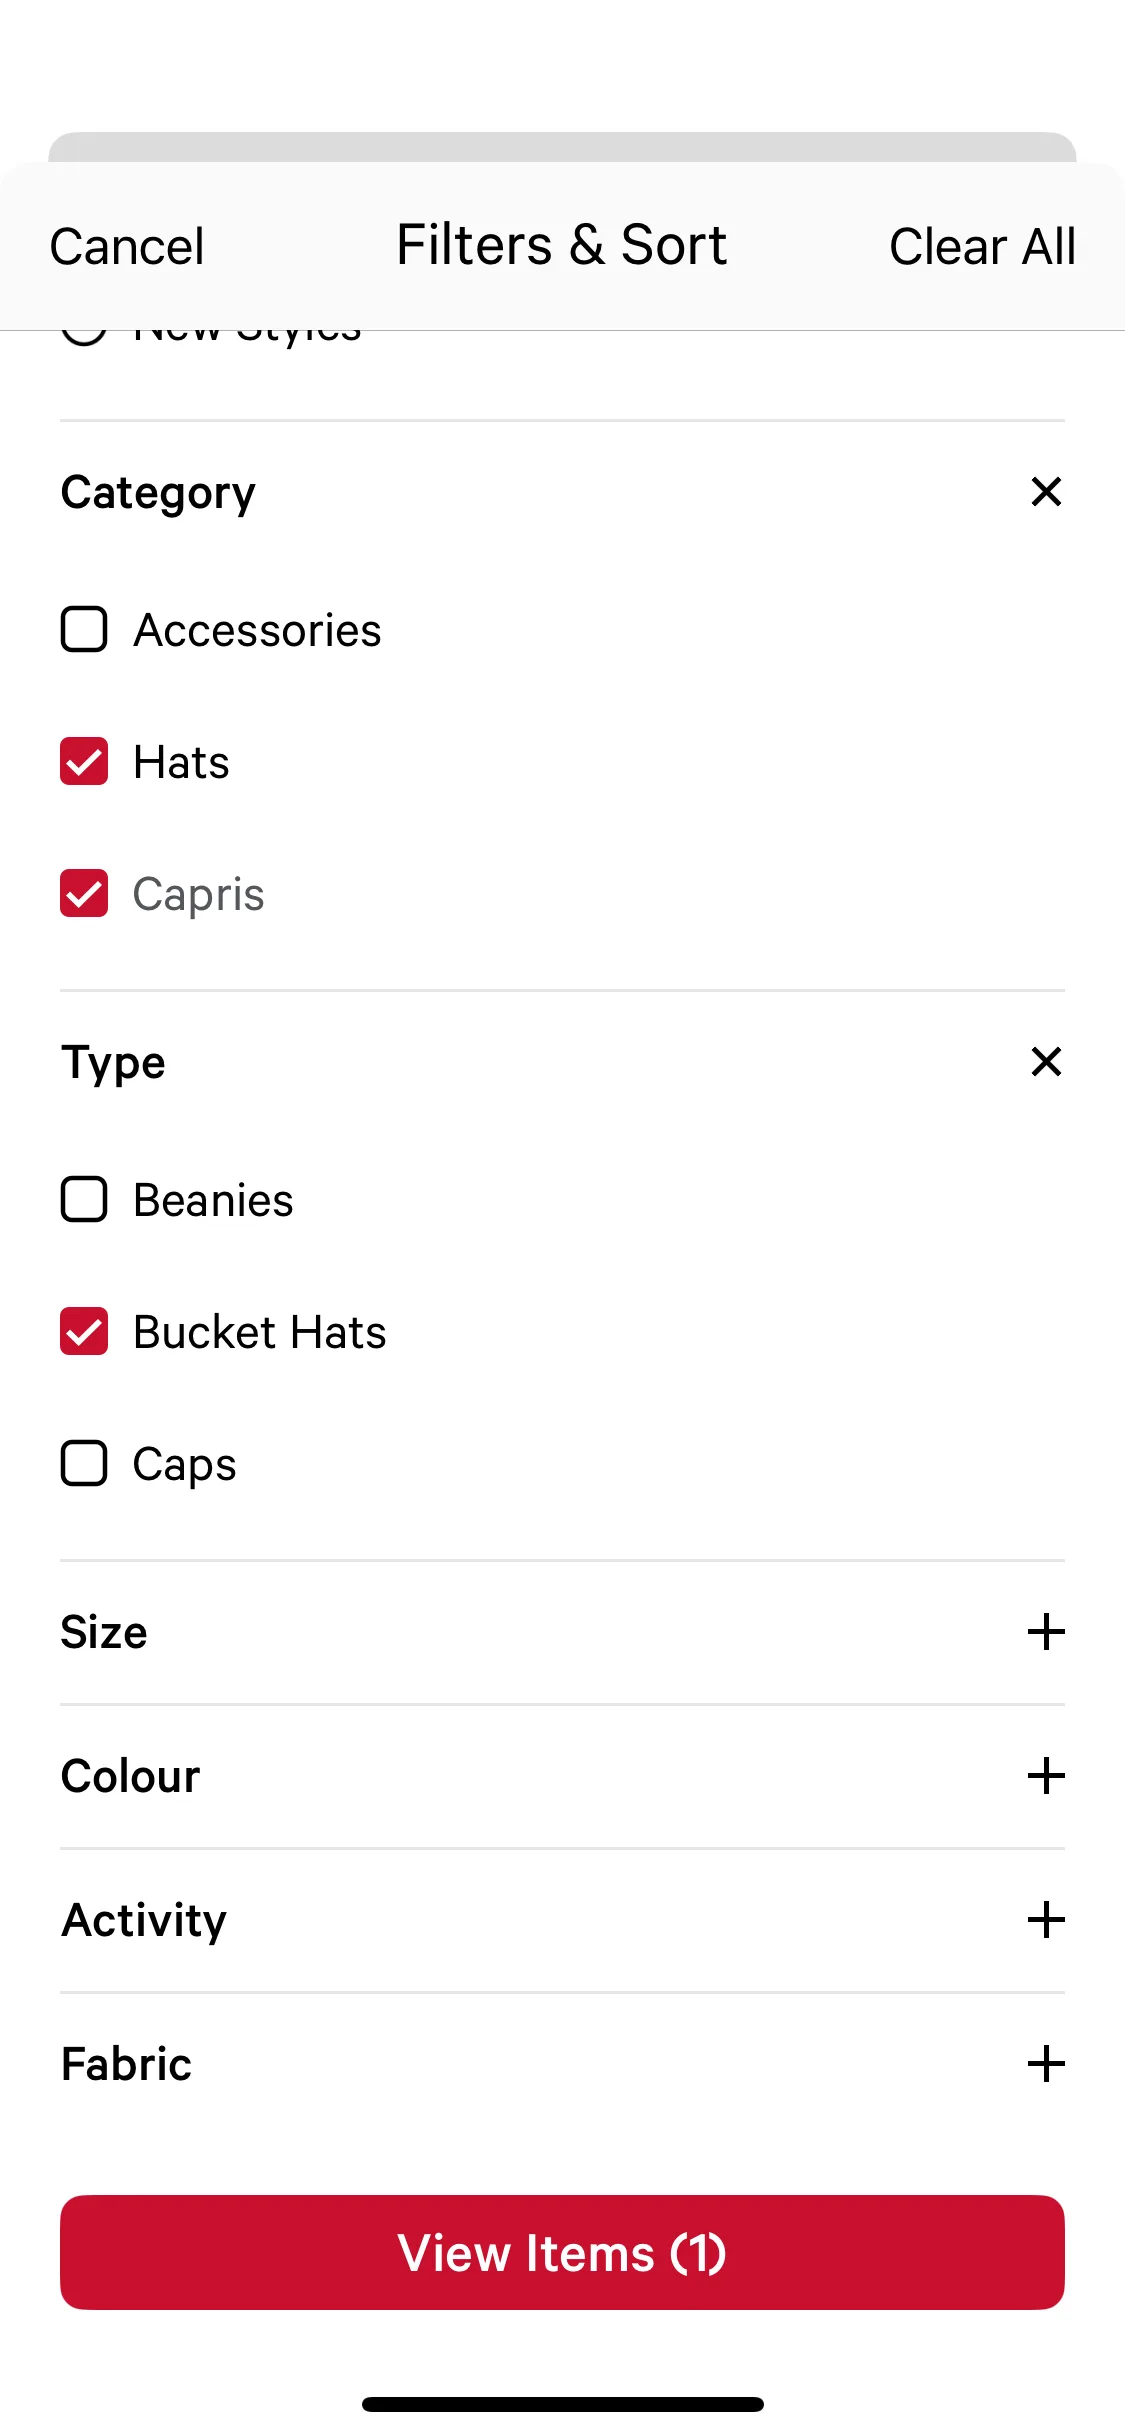
Task: Check the Accessories category checkbox
Action: (x=84, y=630)
